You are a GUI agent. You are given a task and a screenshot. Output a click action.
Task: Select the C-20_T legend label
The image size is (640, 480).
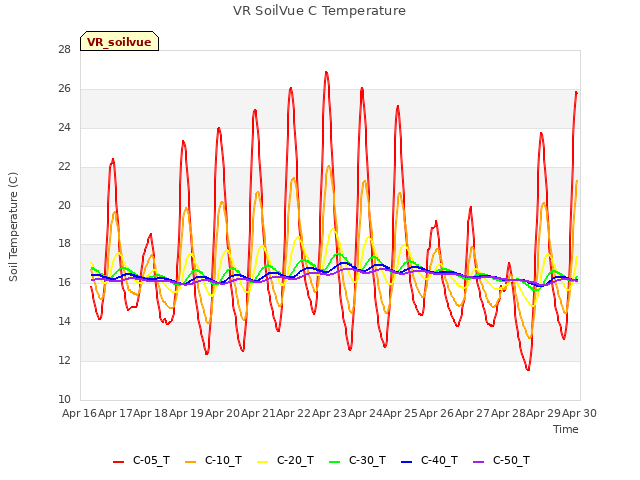coord(296,460)
